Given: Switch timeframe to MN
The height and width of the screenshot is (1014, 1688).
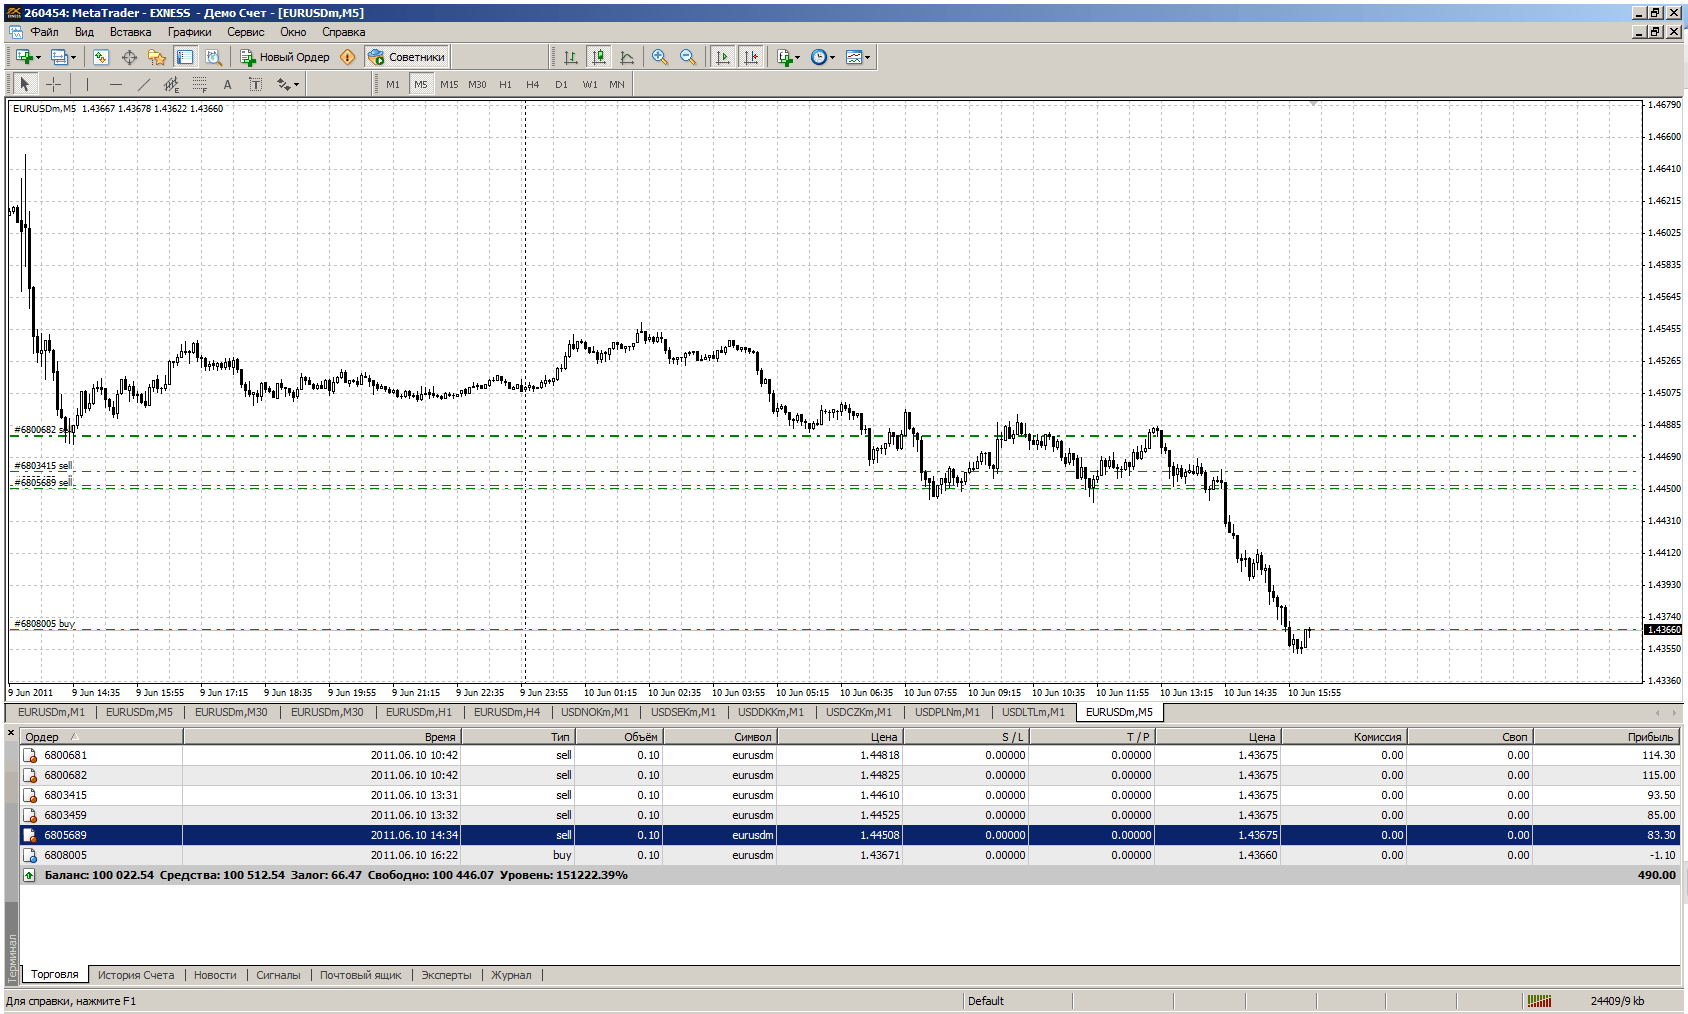Looking at the screenshot, I should 617,84.
